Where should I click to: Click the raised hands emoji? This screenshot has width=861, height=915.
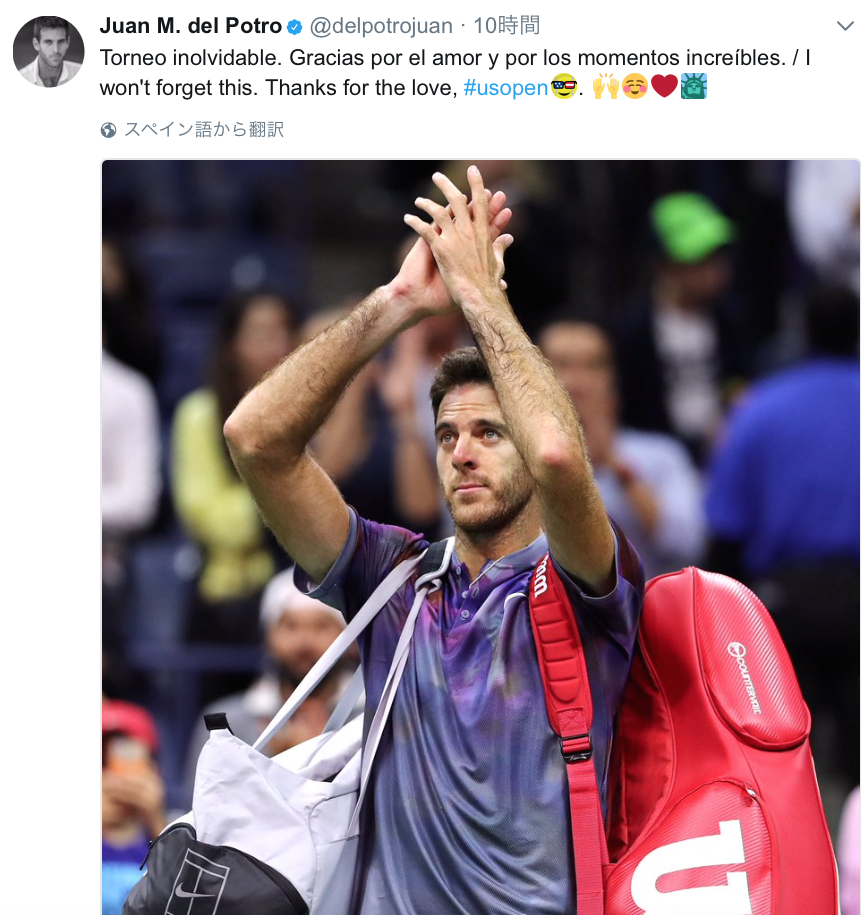click(606, 86)
